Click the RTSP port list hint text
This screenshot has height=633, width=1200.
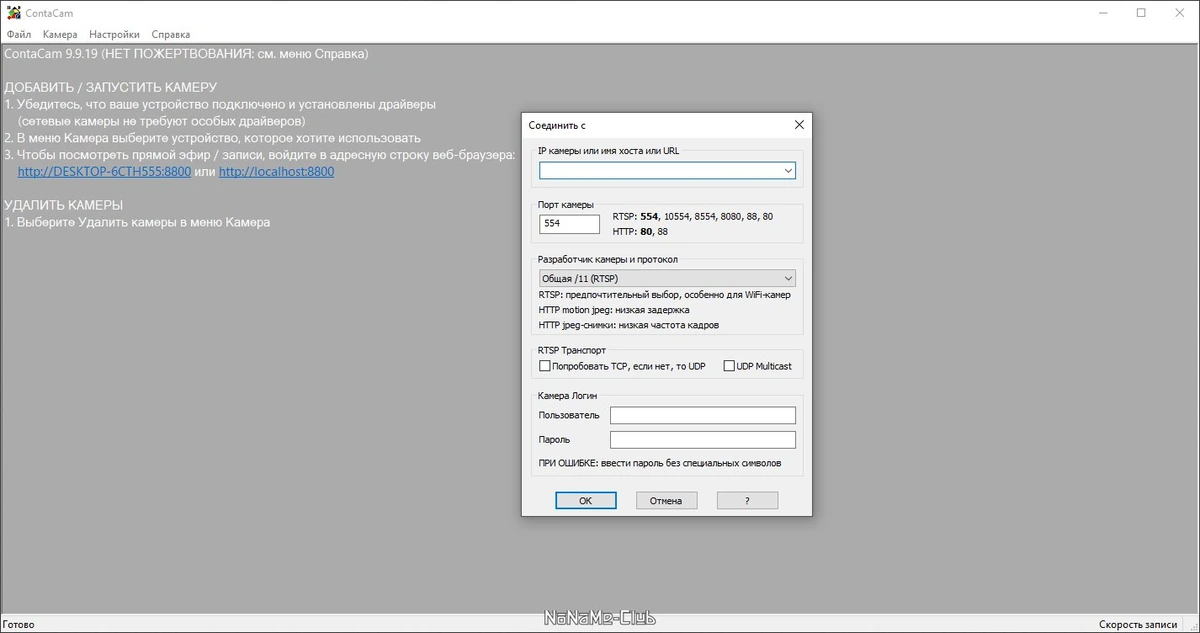[x=693, y=216]
